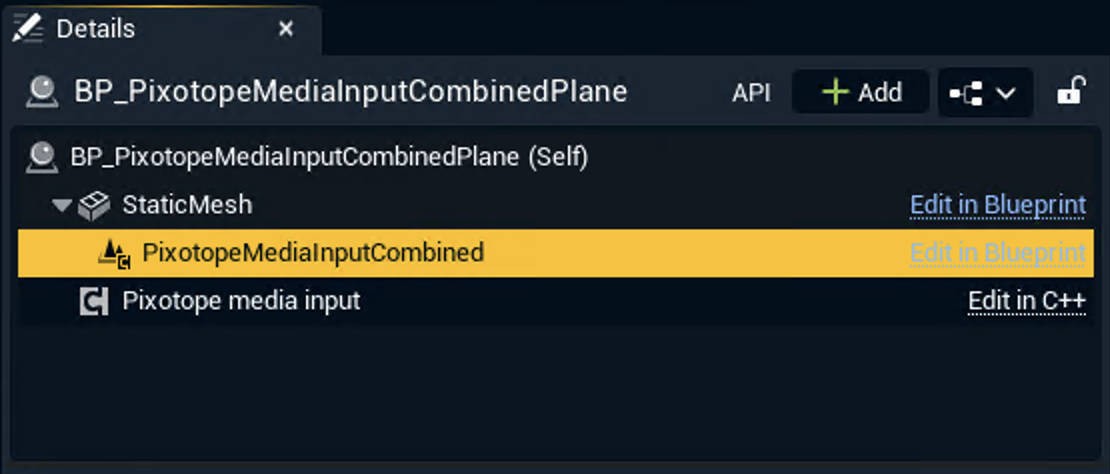Switch to the Details tab
Image resolution: width=1110 pixels, height=474 pixels.
click(x=96, y=29)
